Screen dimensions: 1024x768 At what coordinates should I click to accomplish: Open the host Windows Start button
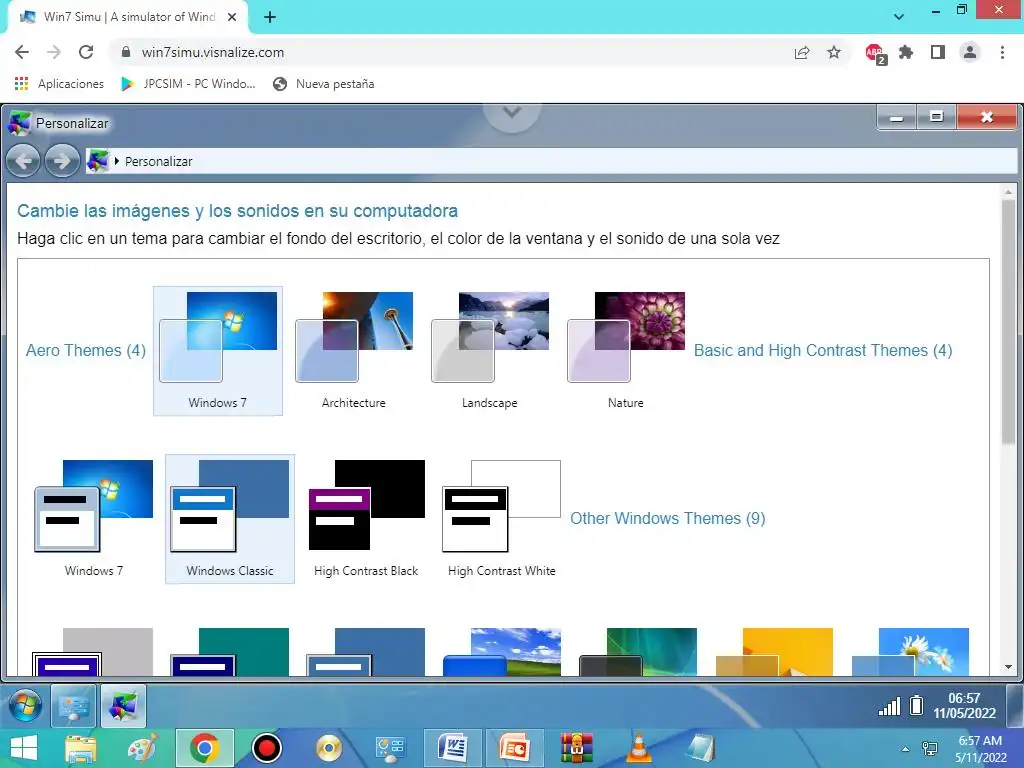click(x=24, y=748)
